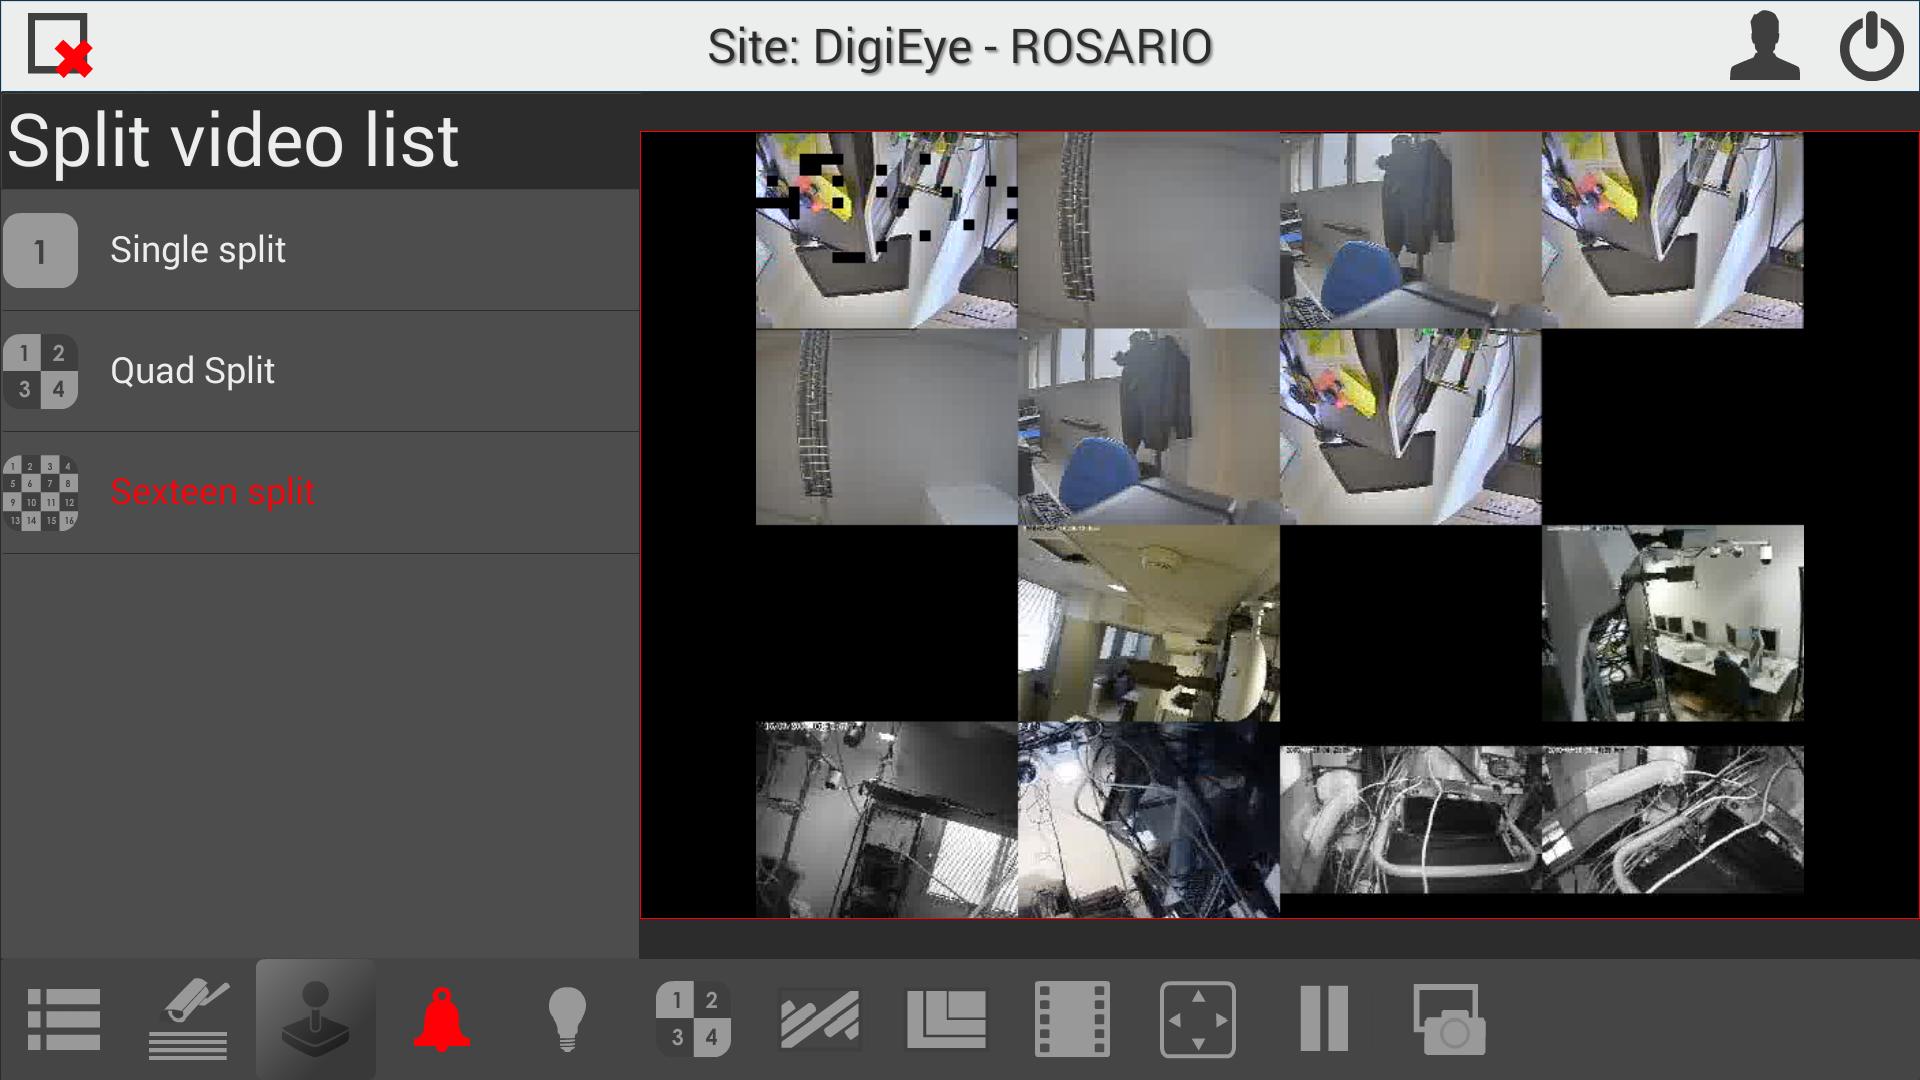1920x1080 pixels.
Task: Take a snapshot with camera icon
Action: pos(1449,1020)
